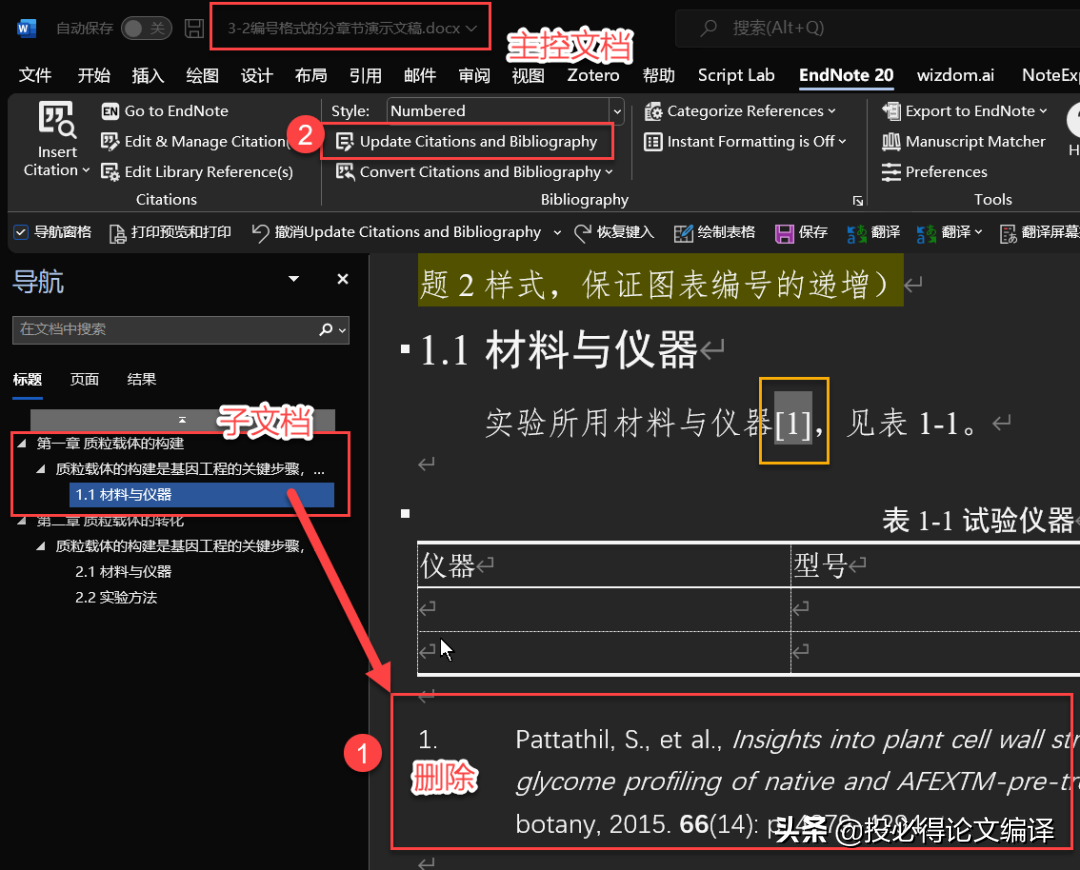Click the navigation search magnifier icon
Viewport: 1080px width, 870px height.
pos(326,330)
